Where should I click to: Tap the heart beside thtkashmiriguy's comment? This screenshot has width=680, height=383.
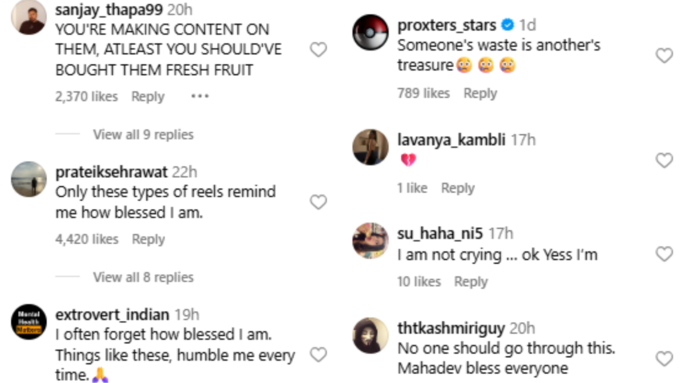coord(664,359)
